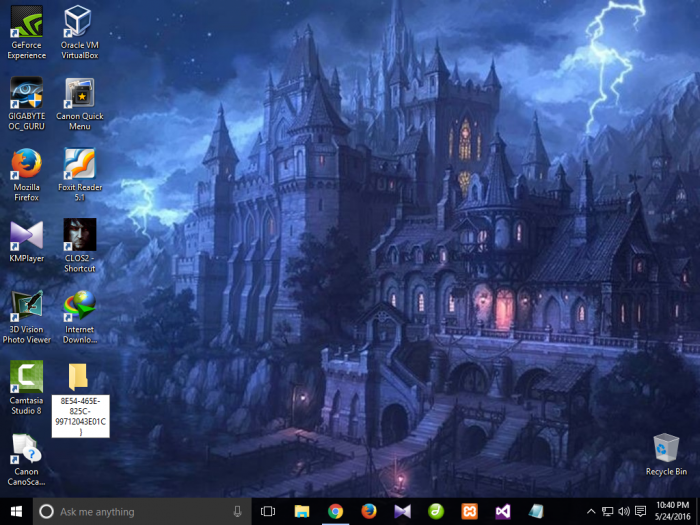Select the KMPlayer desktop shortcut

coord(26,241)
